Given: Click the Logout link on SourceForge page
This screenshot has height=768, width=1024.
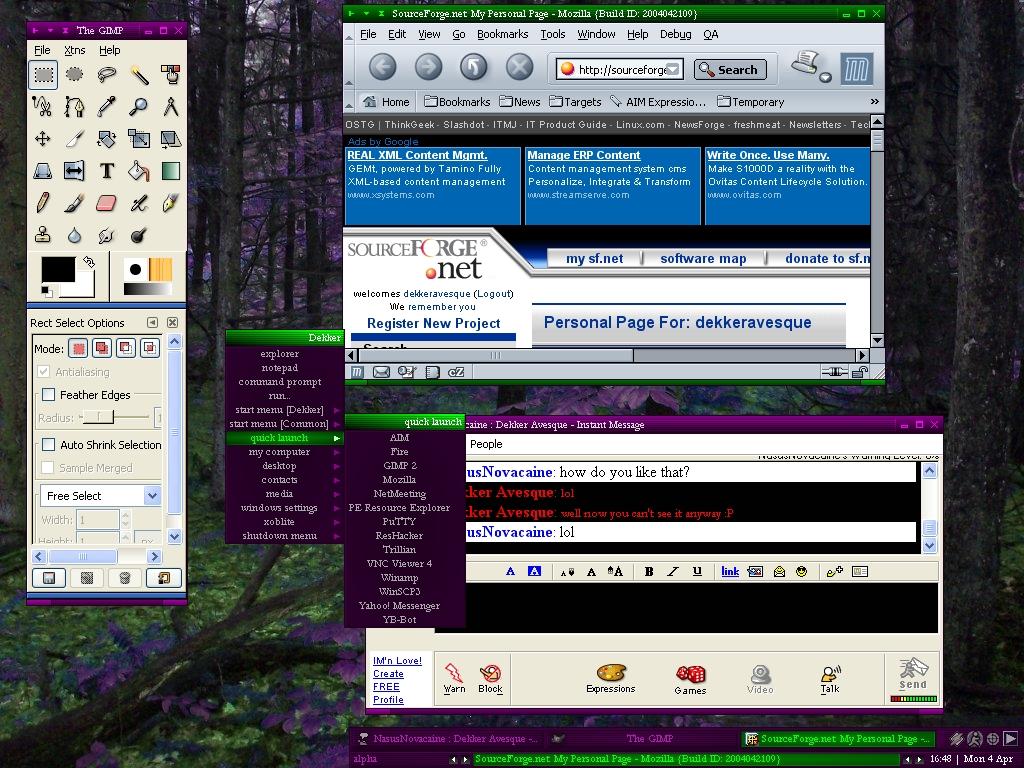Looking at the screenshot, I should click(x=493, y=294).
